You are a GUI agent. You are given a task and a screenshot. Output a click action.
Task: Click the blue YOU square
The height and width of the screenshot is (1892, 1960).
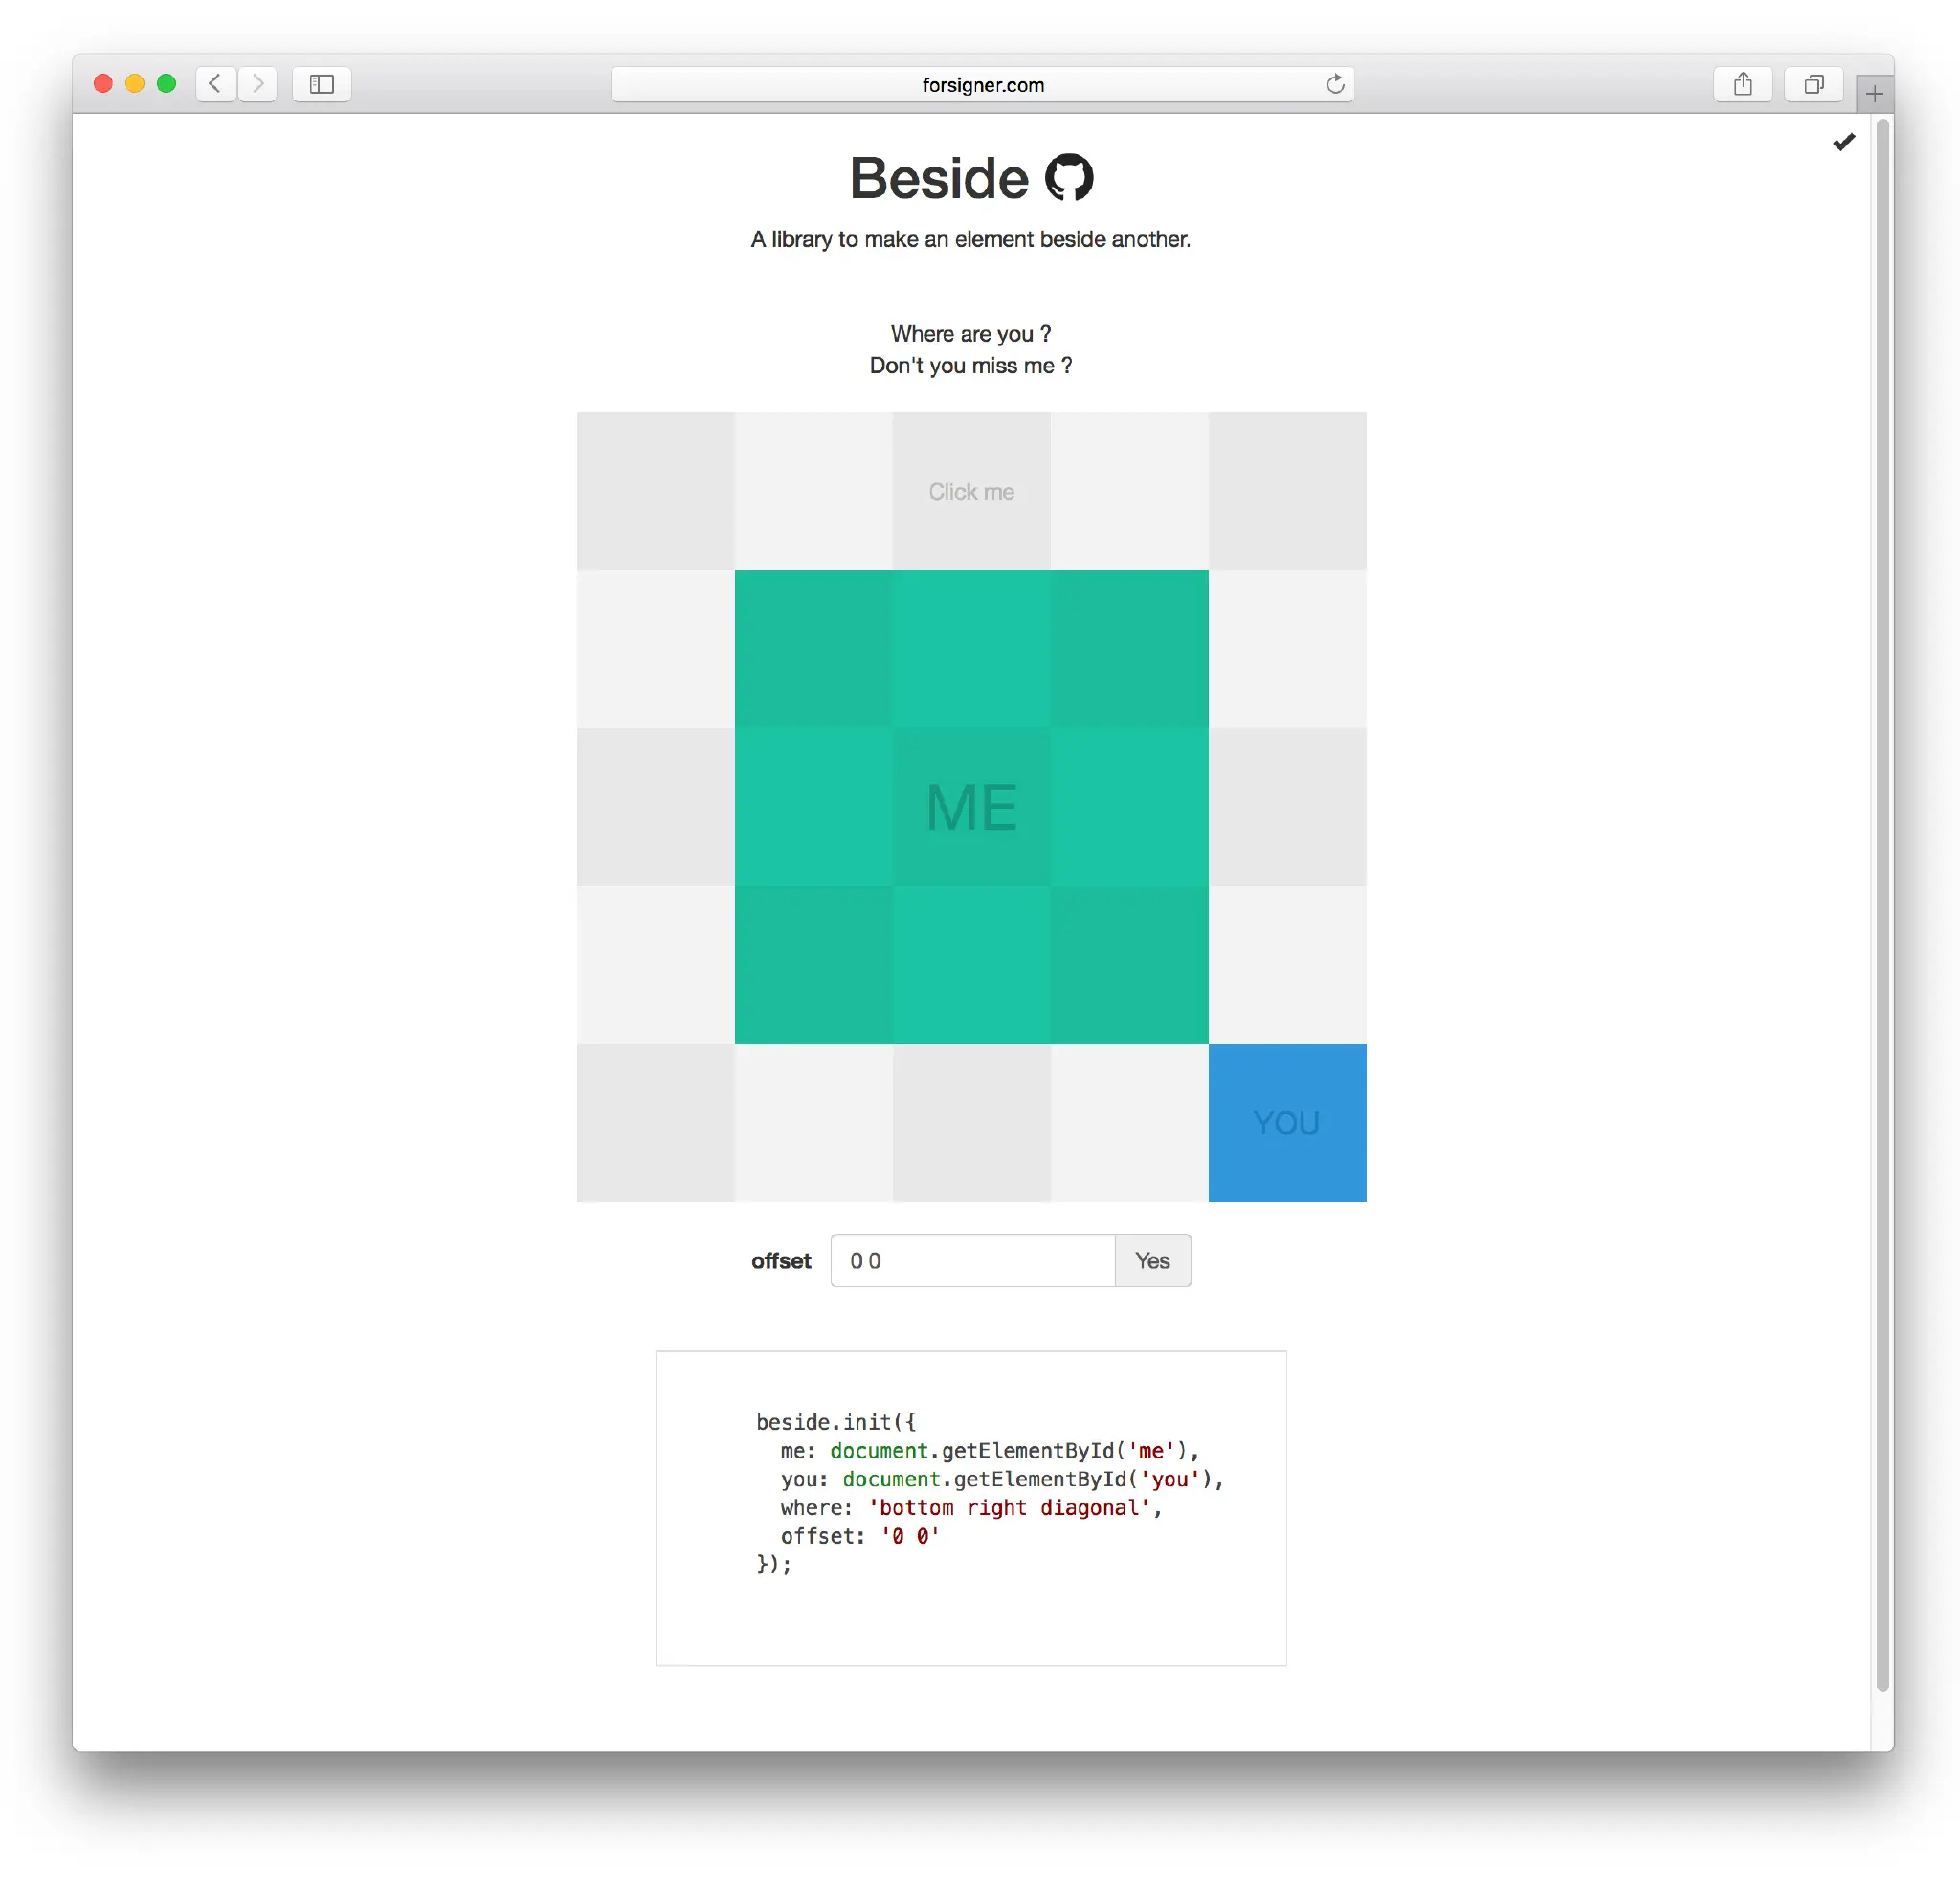[x=1287, y=1123]
